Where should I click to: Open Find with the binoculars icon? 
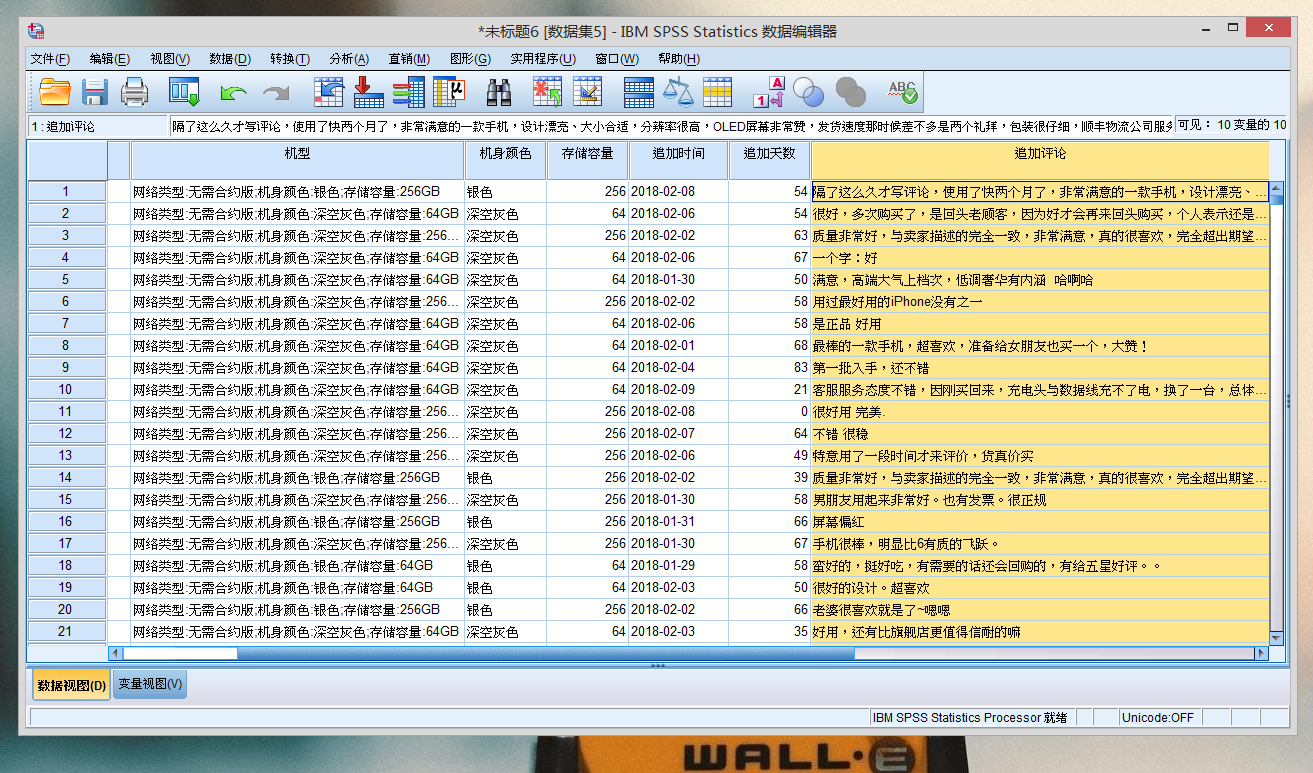point(499,93)
